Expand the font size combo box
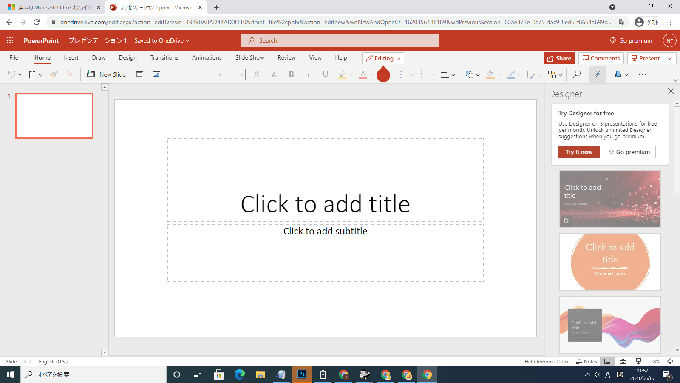The image size is (680, 383). (241, 75)
